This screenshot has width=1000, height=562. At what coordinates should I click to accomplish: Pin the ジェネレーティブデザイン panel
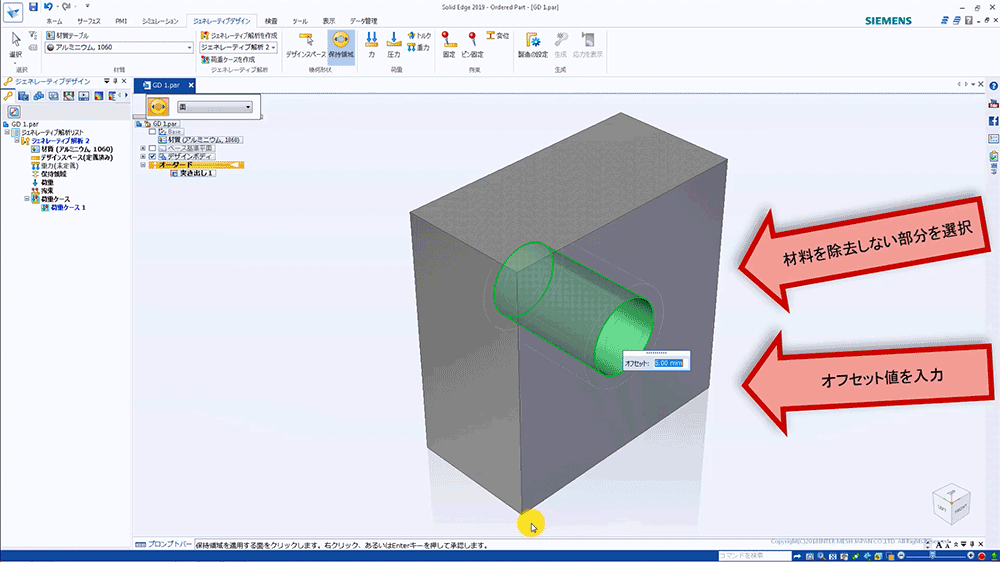tap(115, 81)
